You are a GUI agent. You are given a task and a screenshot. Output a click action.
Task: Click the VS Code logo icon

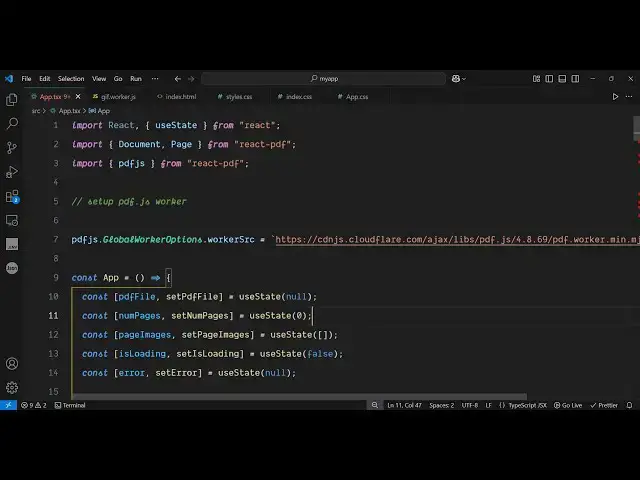click(9, 79)
